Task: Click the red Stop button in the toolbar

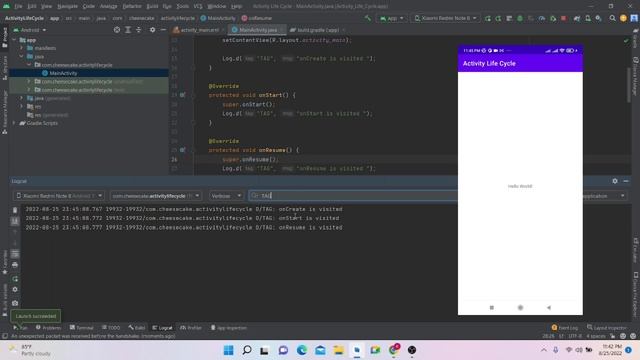Action: pos(564,18)
